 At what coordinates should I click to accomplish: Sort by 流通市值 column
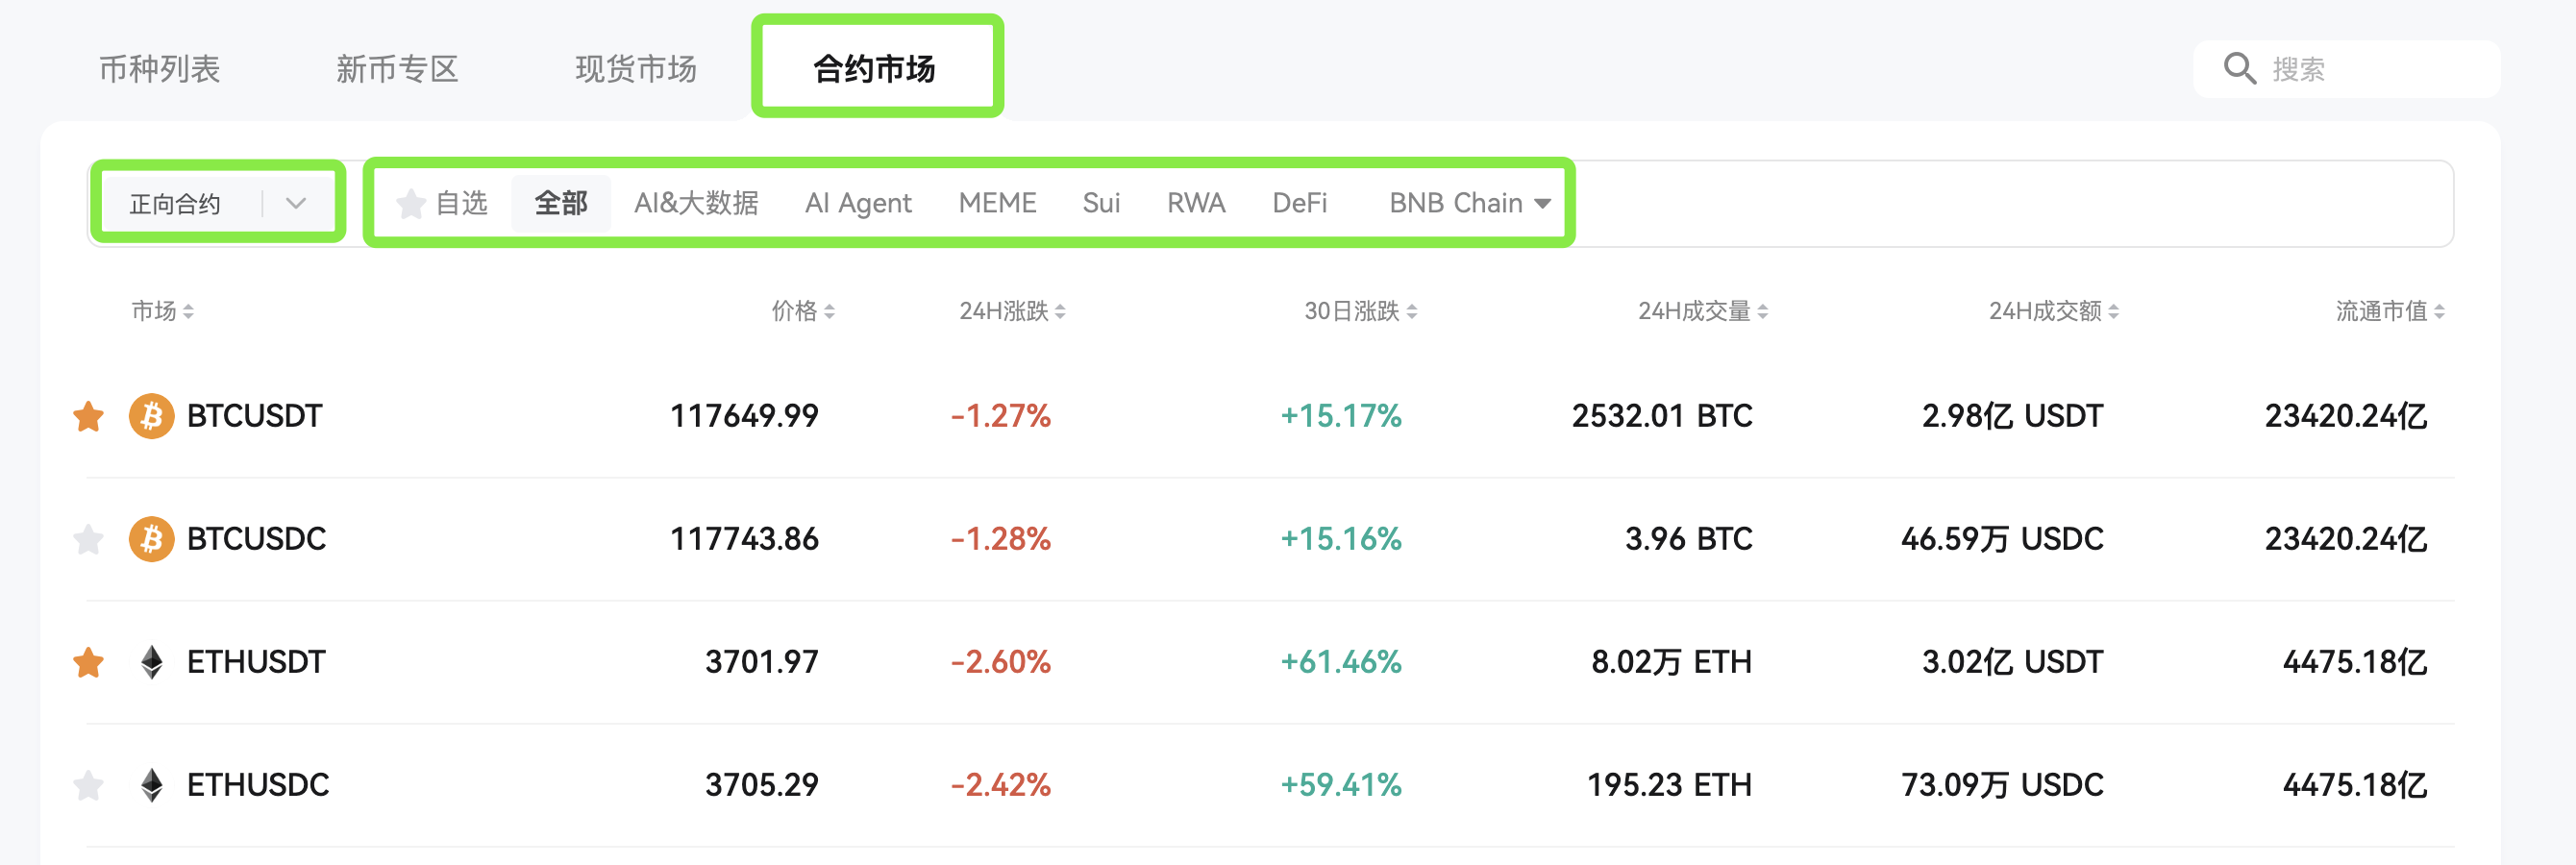[2390, 312]
